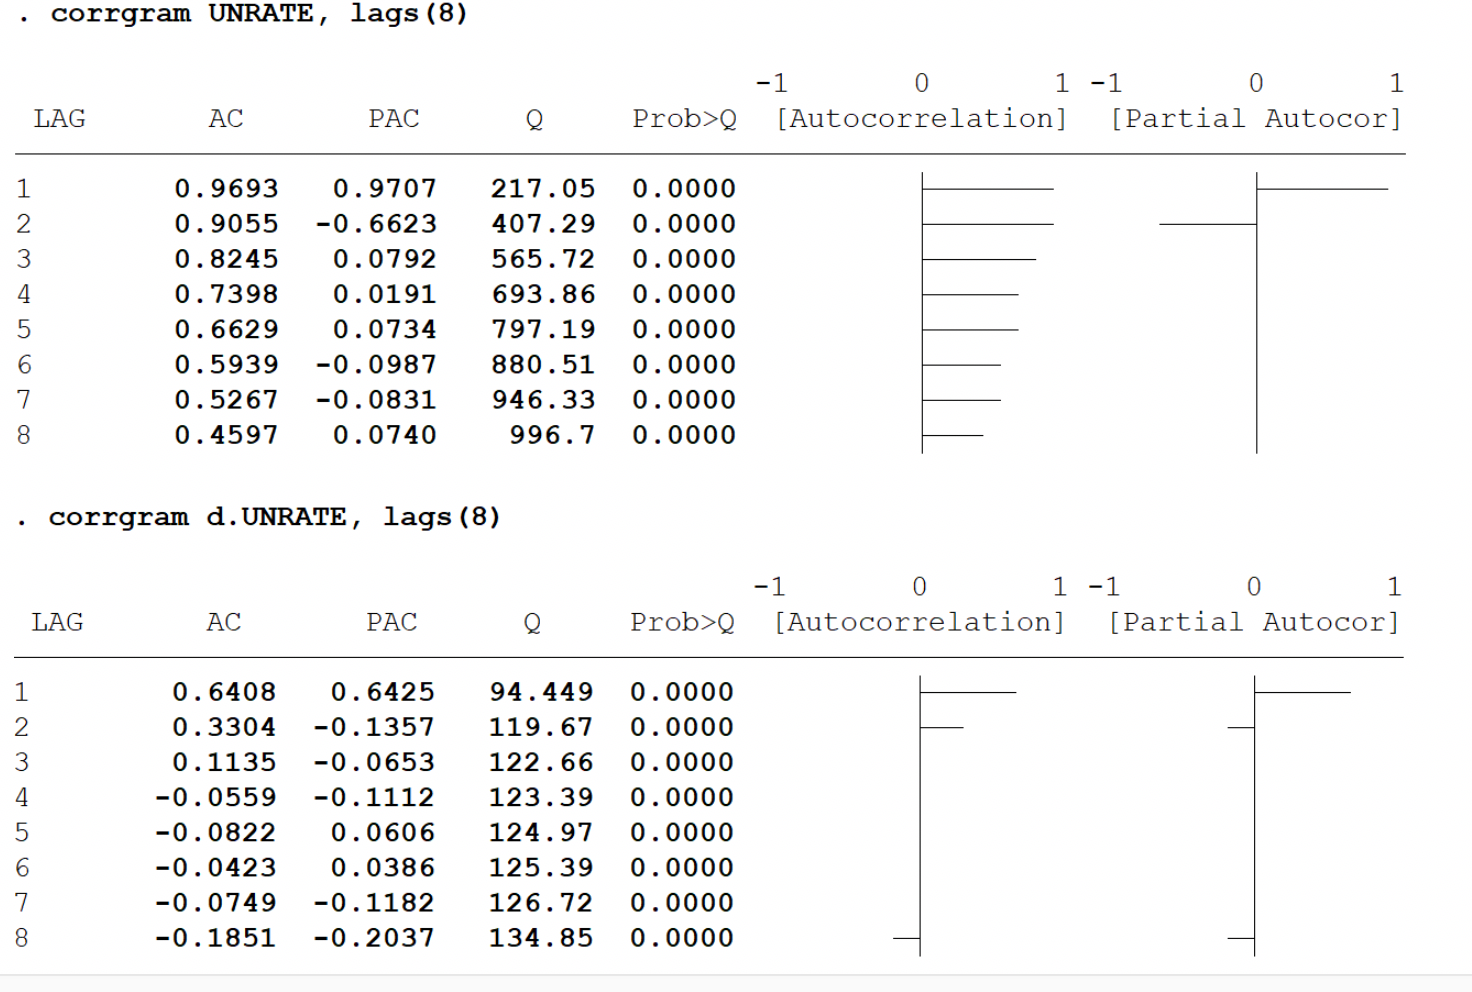This screenshot has height=992, width=1472.
Task: Click the 'corrgram d.UNRATE, lags(8)' command line
Action: (274, 517)
